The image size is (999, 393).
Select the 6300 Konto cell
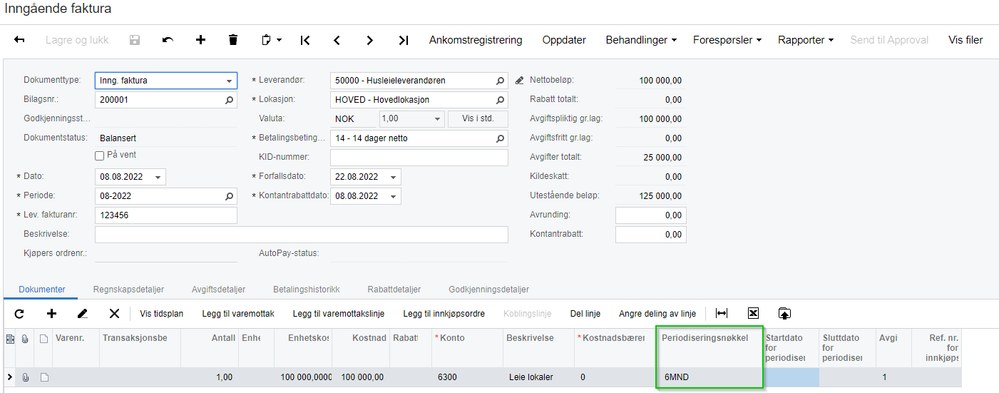pyautogui.click(x=467, y=377)
